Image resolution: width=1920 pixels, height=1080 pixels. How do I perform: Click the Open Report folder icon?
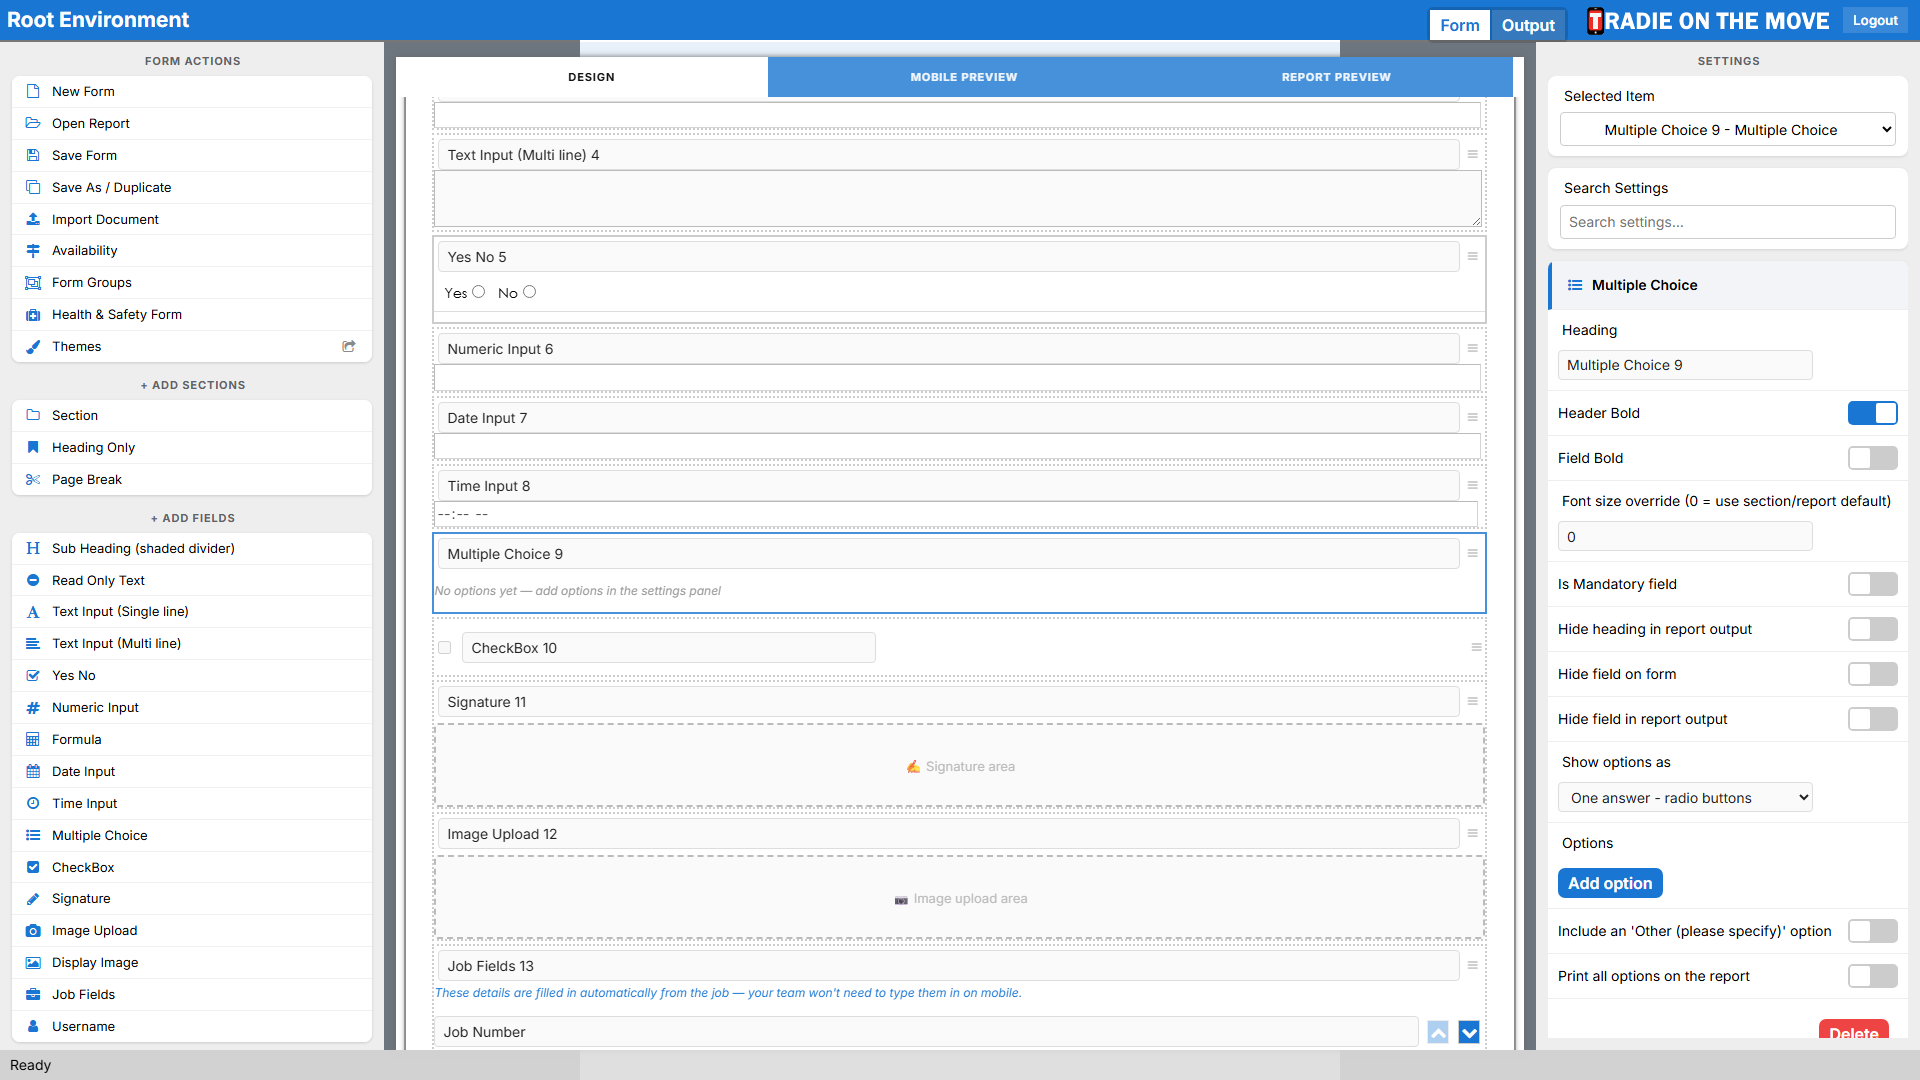[33, 123]
